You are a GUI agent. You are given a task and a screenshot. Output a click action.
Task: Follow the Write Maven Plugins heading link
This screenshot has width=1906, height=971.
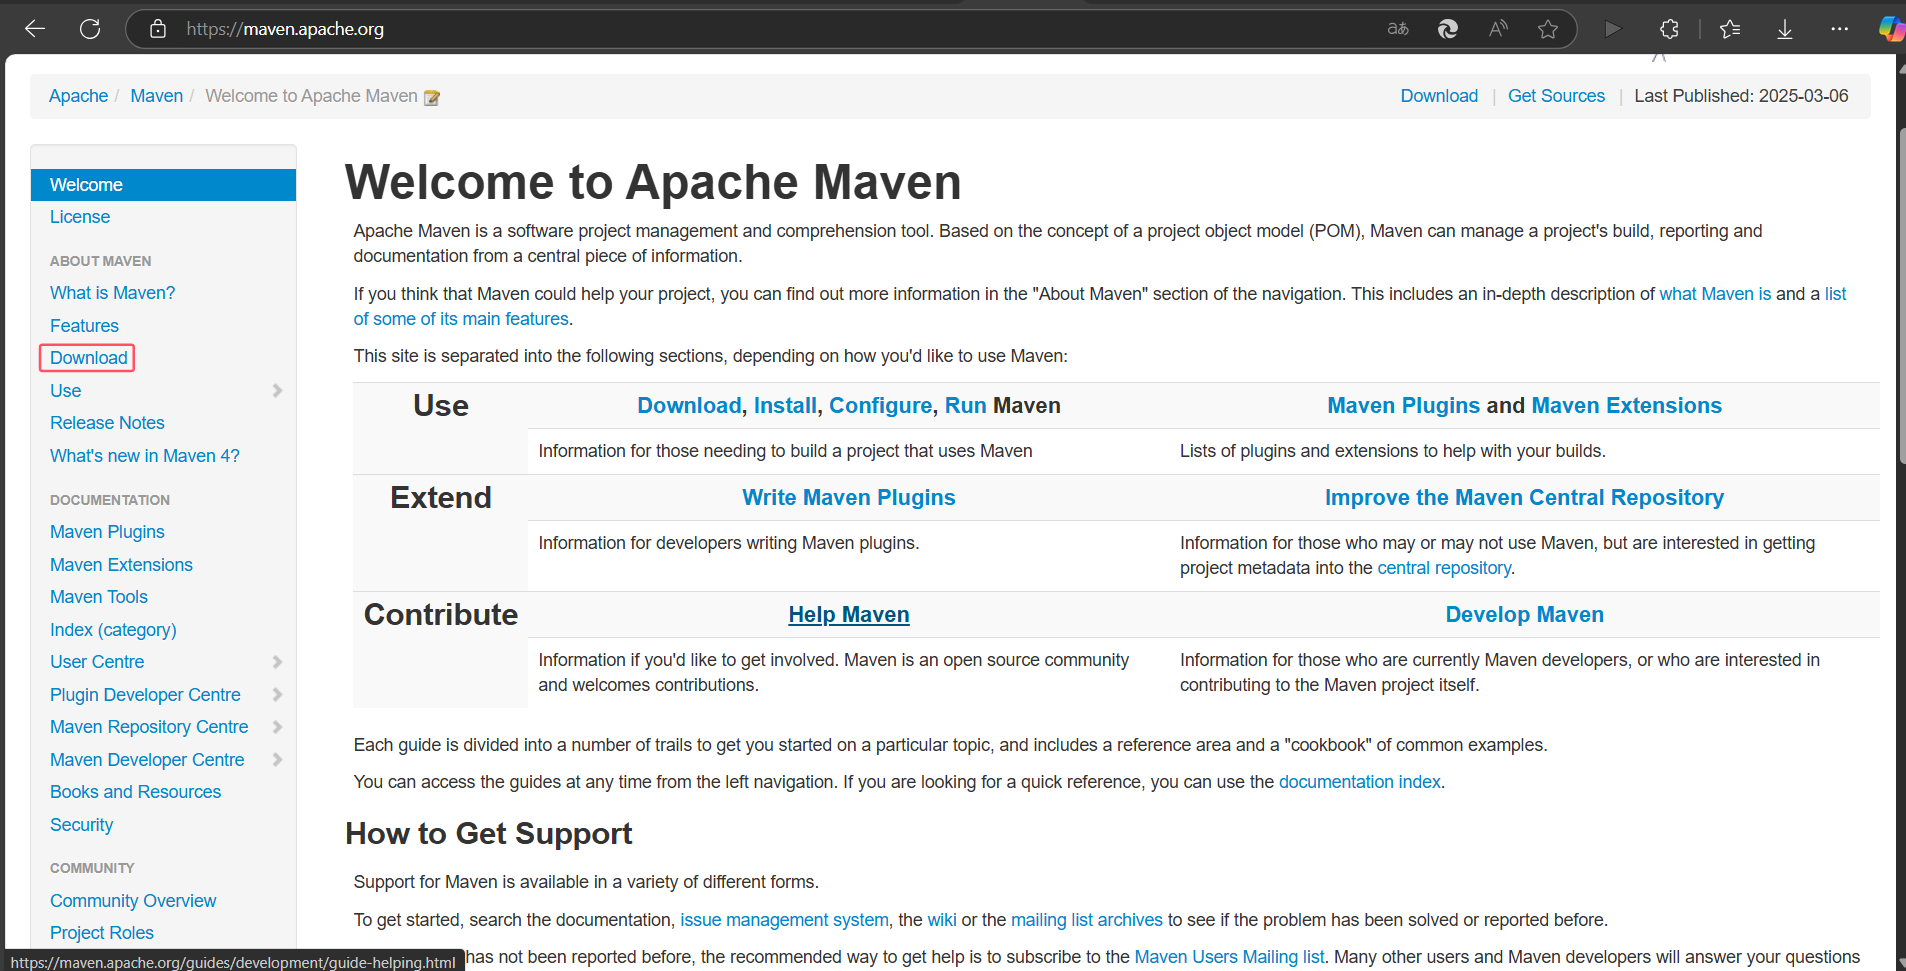click(x=848, y=498)
